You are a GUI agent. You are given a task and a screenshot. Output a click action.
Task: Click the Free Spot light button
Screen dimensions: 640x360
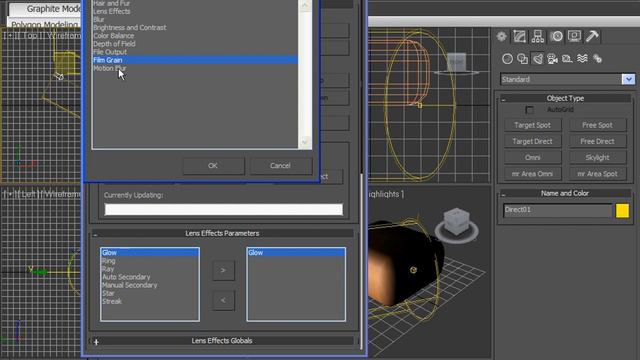point(597,125)
